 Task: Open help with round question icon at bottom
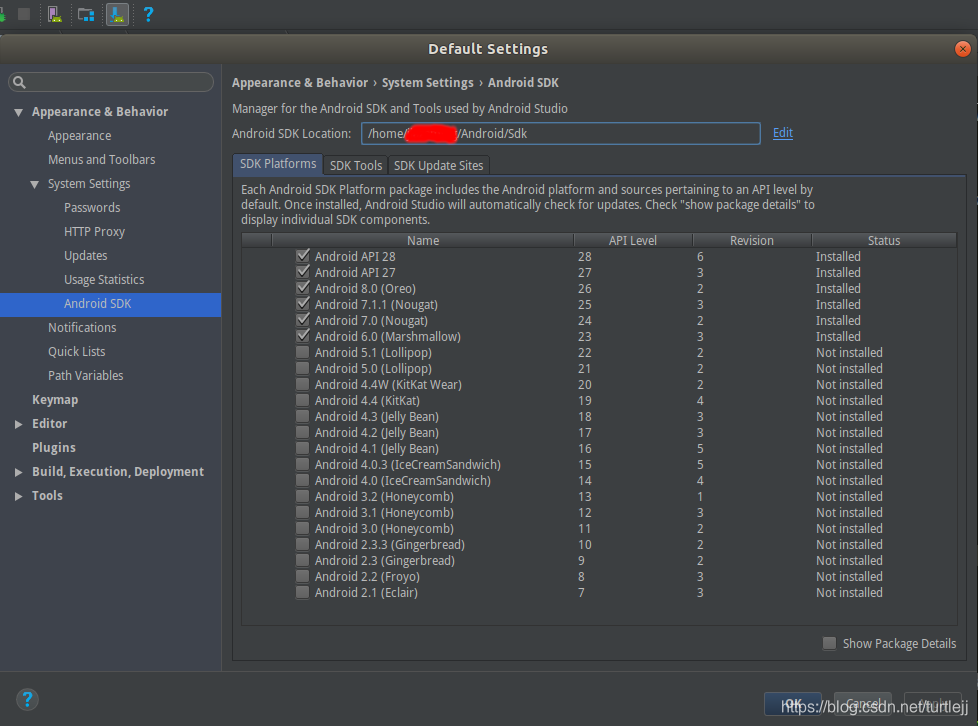coord(27,699)
